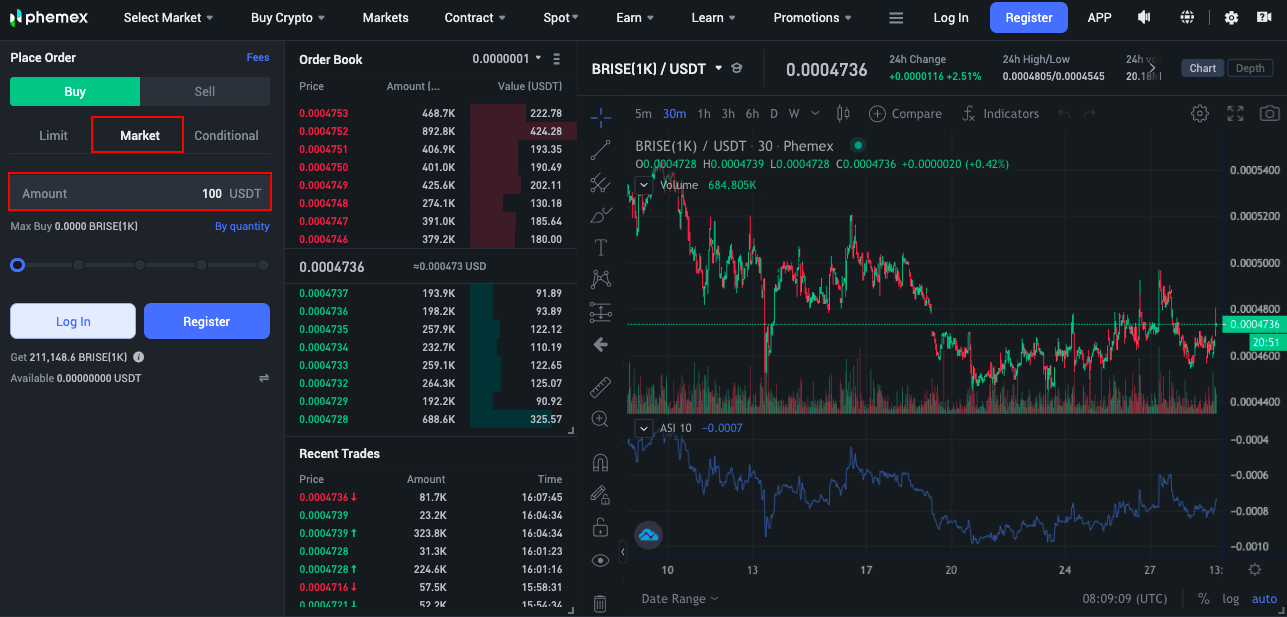Toggle stay in drawing mode
The image size is (1287, 617).
[x=600, y=494]
